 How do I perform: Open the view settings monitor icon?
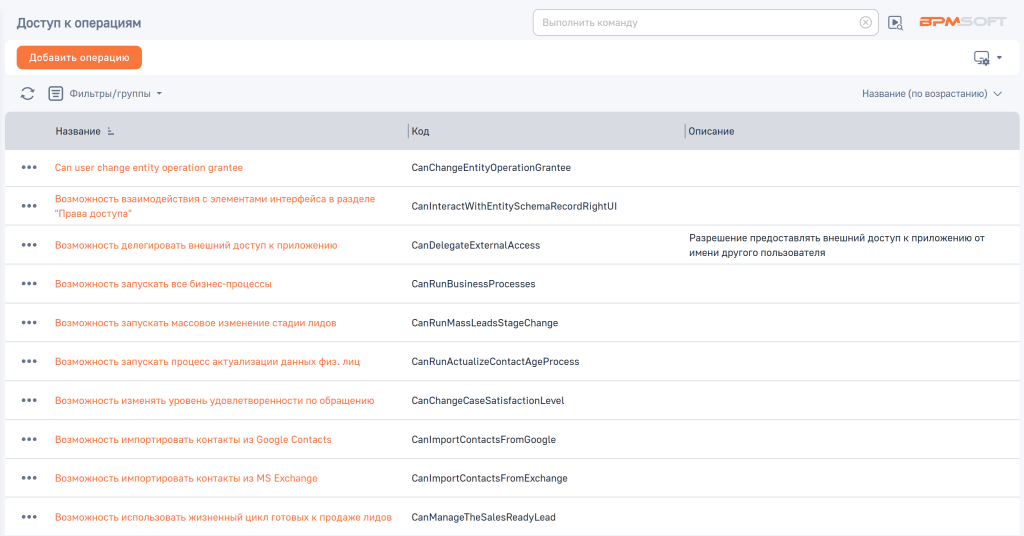982,58
